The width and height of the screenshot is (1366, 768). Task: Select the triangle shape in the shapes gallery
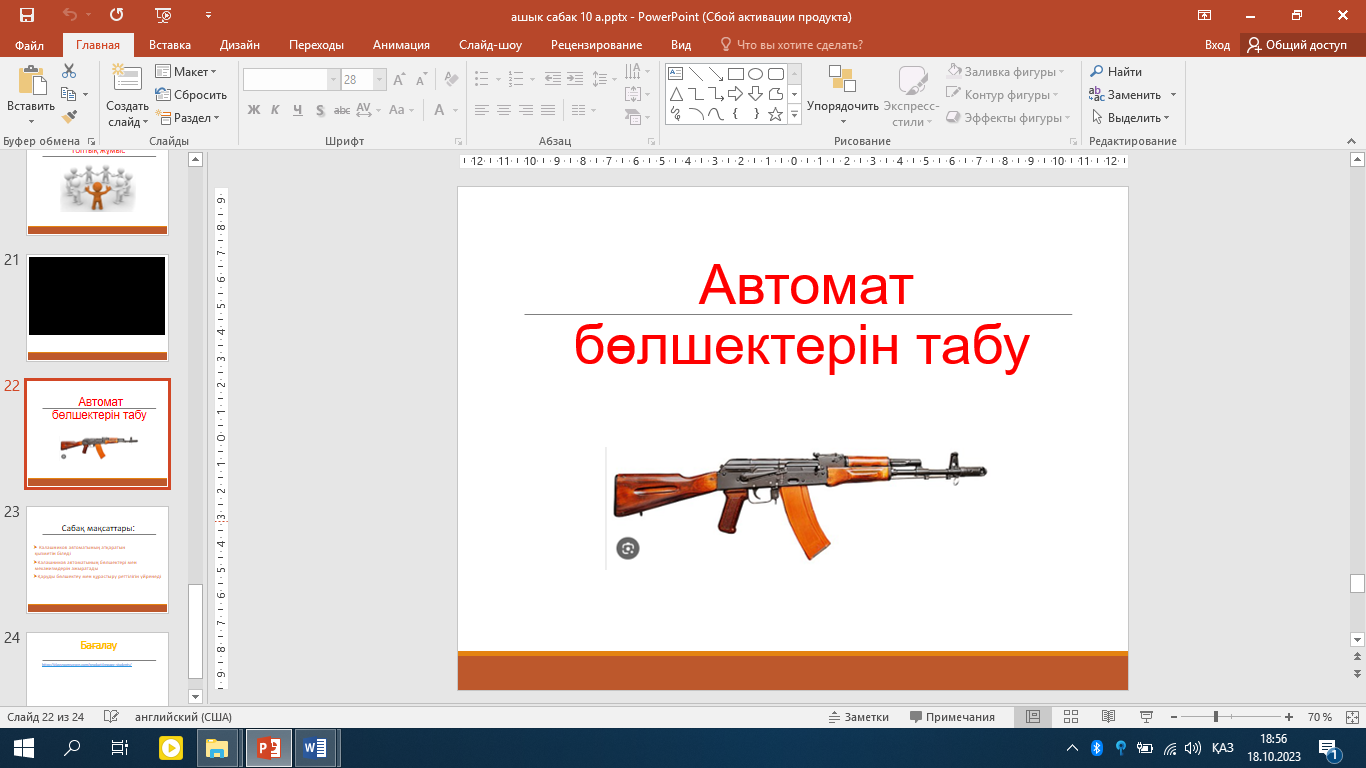675,94
